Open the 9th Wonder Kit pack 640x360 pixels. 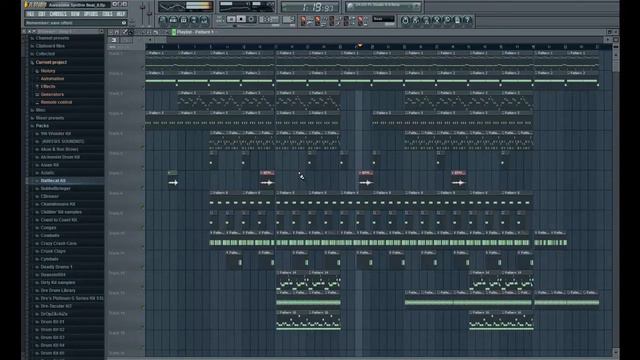pos(55,133)
